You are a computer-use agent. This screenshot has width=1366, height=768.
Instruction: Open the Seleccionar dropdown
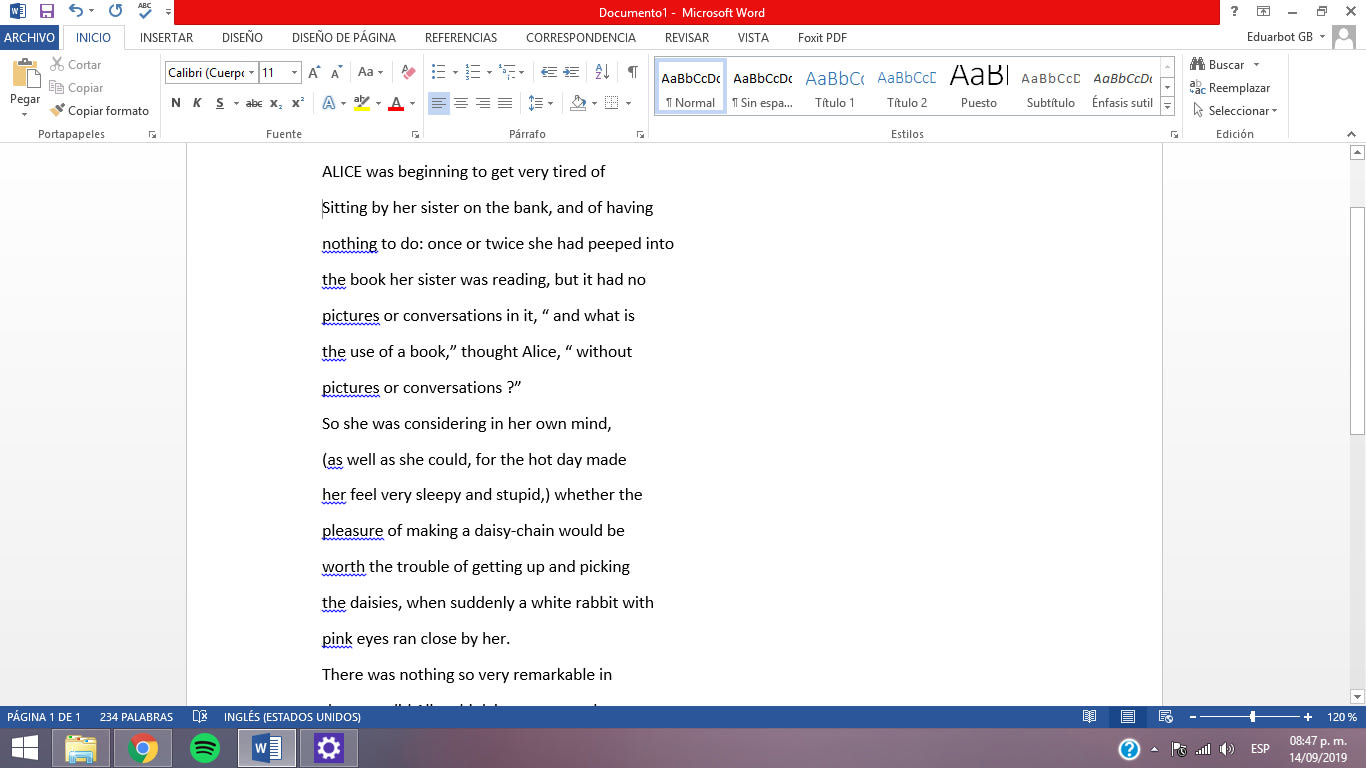(1236, 111)
